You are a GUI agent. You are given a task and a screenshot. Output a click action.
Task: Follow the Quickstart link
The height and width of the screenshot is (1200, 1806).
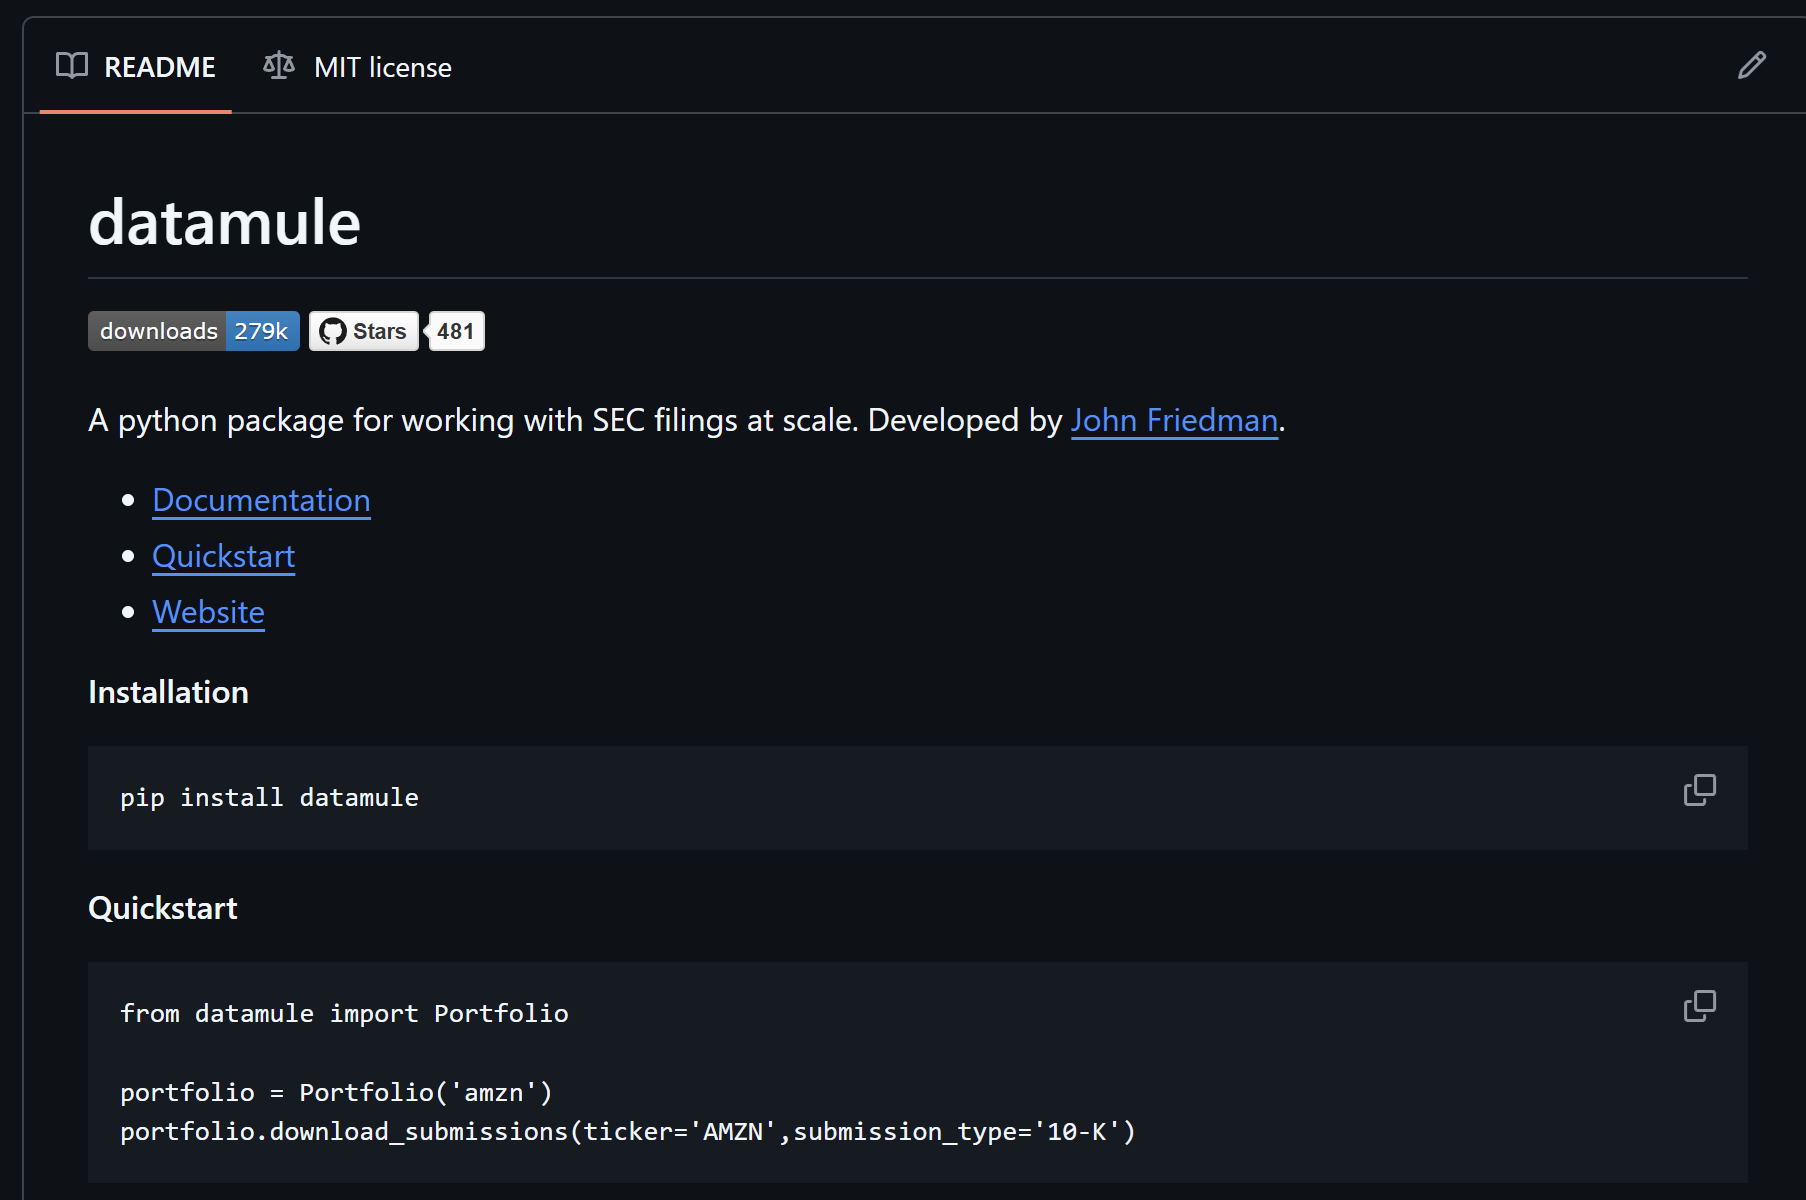(223, 556)
